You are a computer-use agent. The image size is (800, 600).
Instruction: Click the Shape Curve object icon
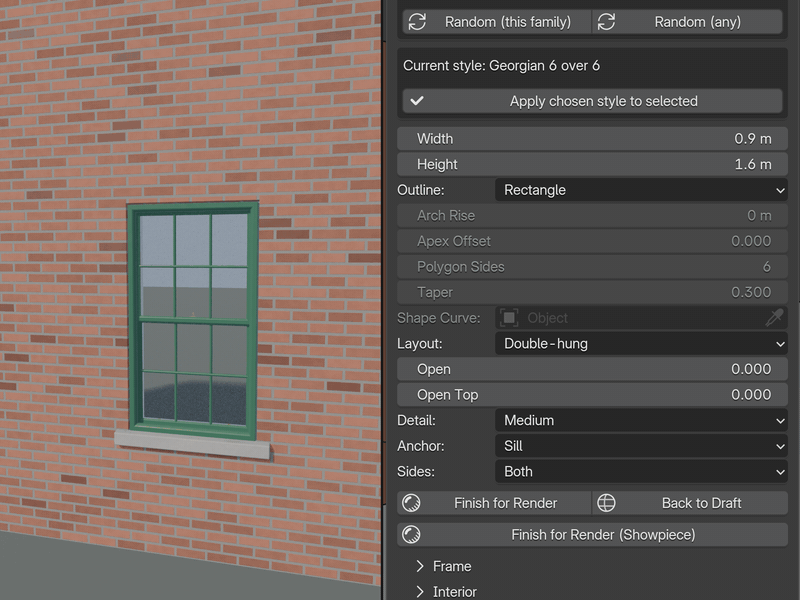pyautogui.click(x=509, y=318)
